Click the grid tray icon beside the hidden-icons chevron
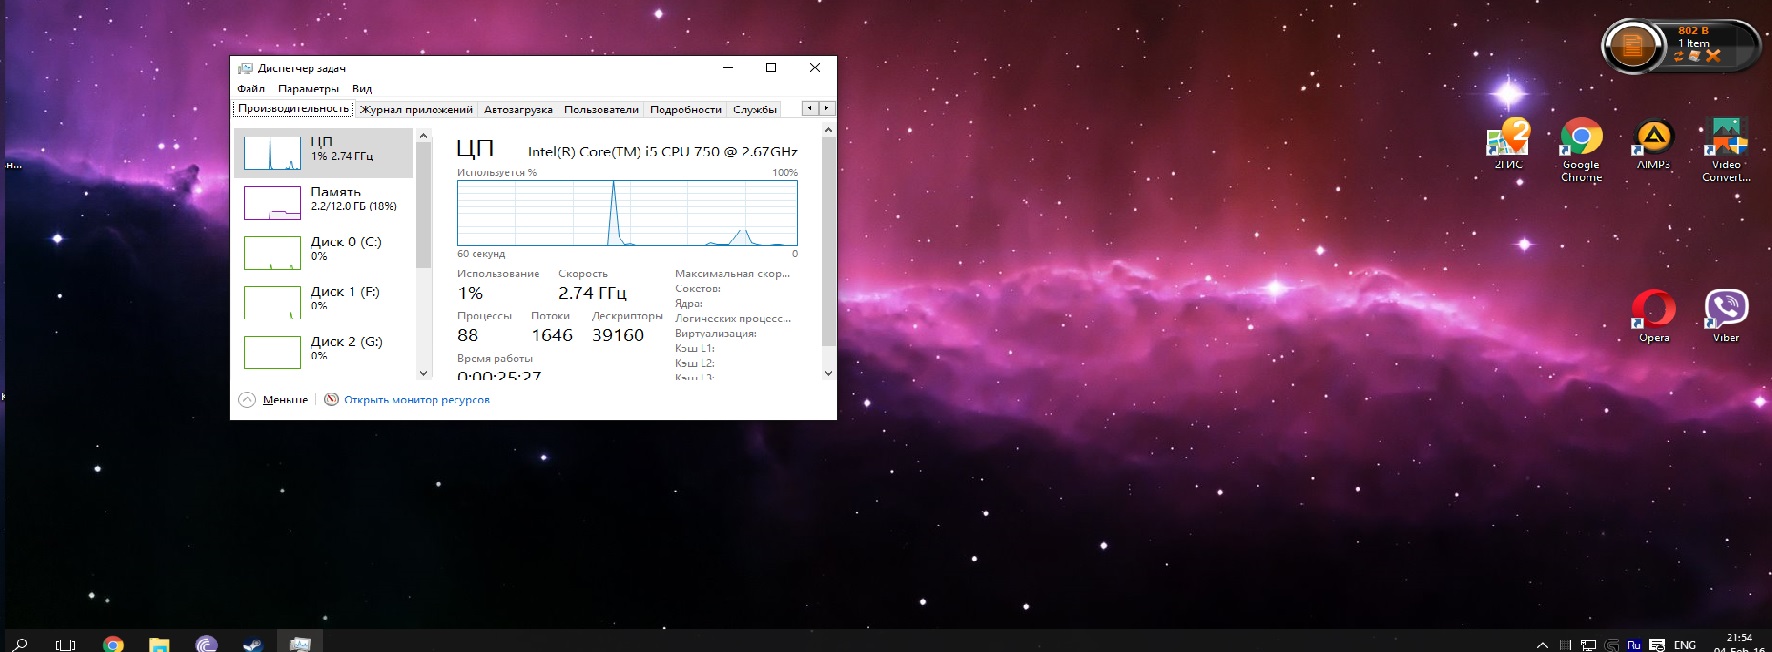The image size is (1772, 652). tap(1565, 645)
